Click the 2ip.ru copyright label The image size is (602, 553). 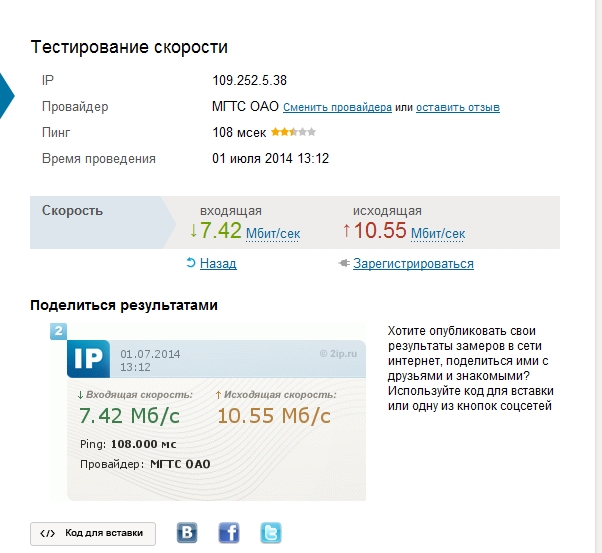338,353
